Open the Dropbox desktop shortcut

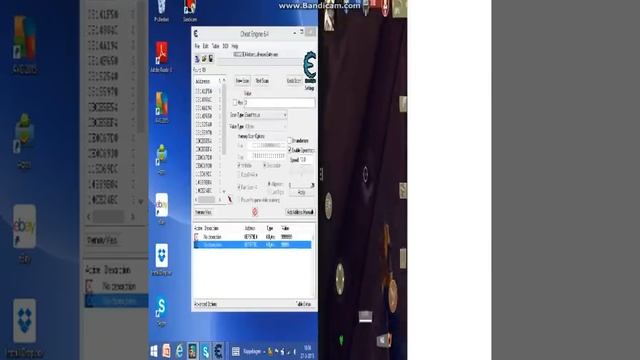tap(162, 260)
